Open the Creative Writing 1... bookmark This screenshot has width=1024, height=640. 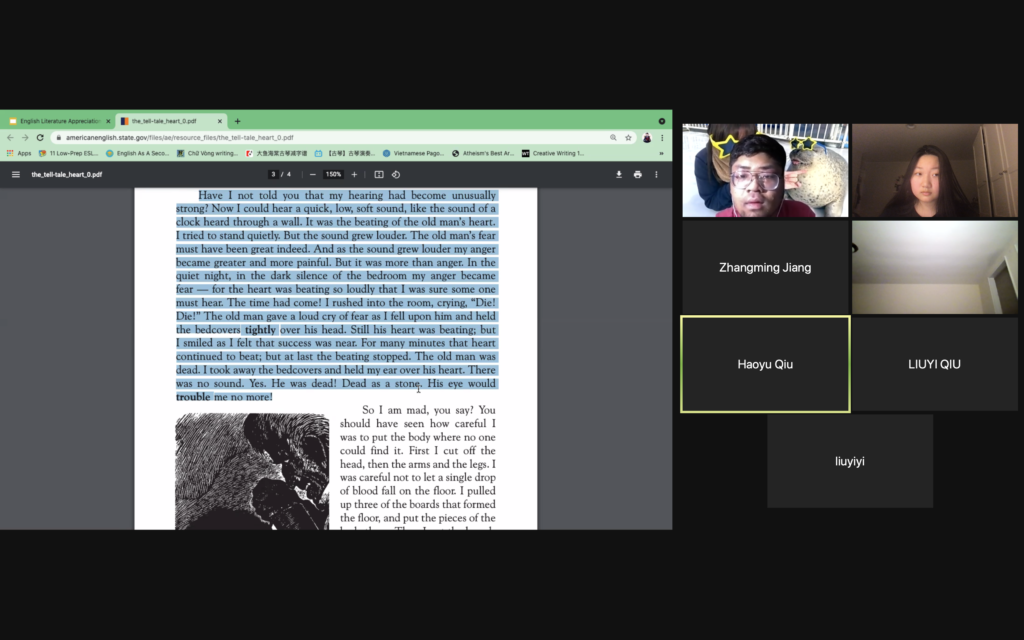[x=552, y=153]
